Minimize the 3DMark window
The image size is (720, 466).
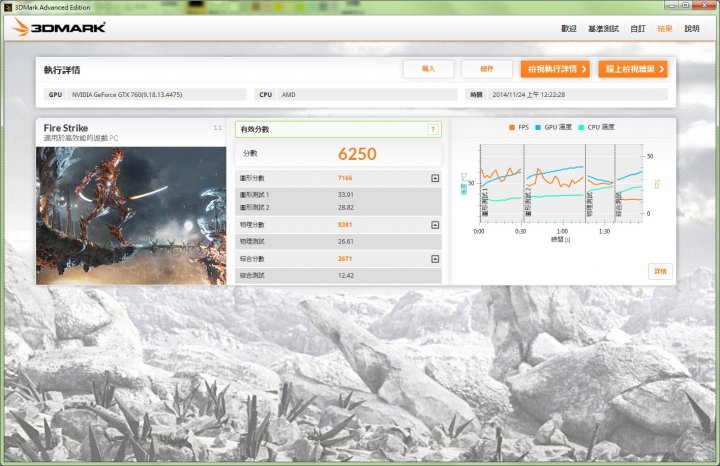tap(671, 5)
